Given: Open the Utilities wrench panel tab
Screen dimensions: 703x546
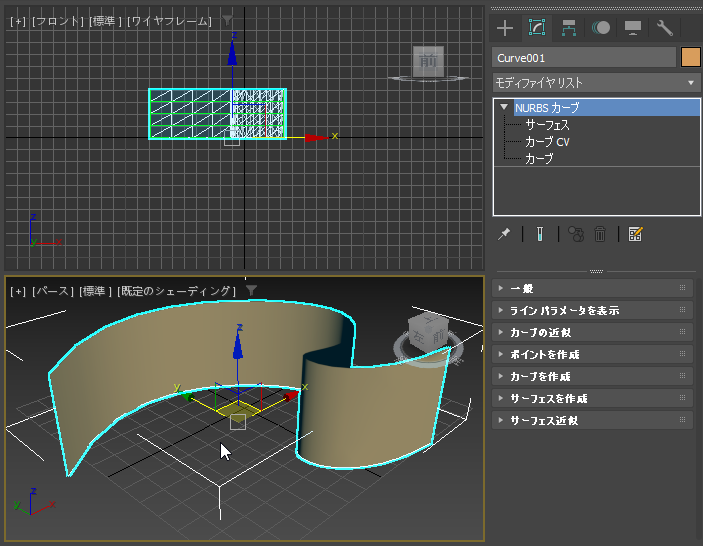Looking at the screenshot, I should click(x=664, y=28).
